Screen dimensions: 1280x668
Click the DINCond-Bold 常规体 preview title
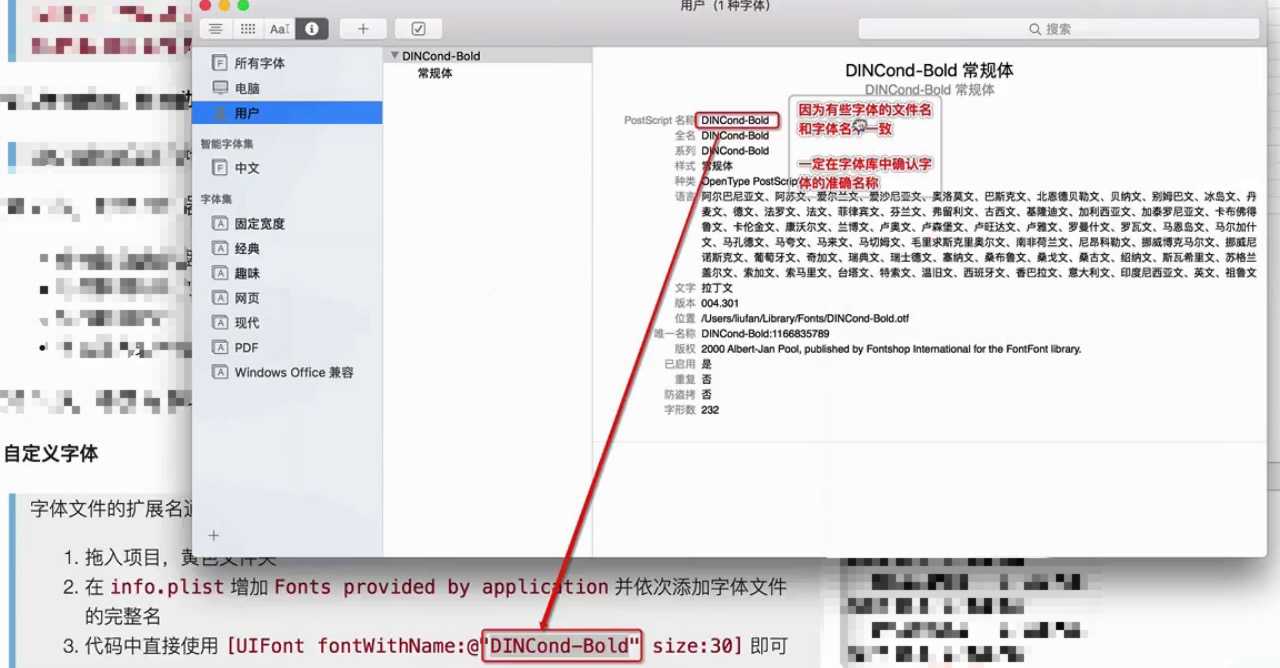[929, 71]
